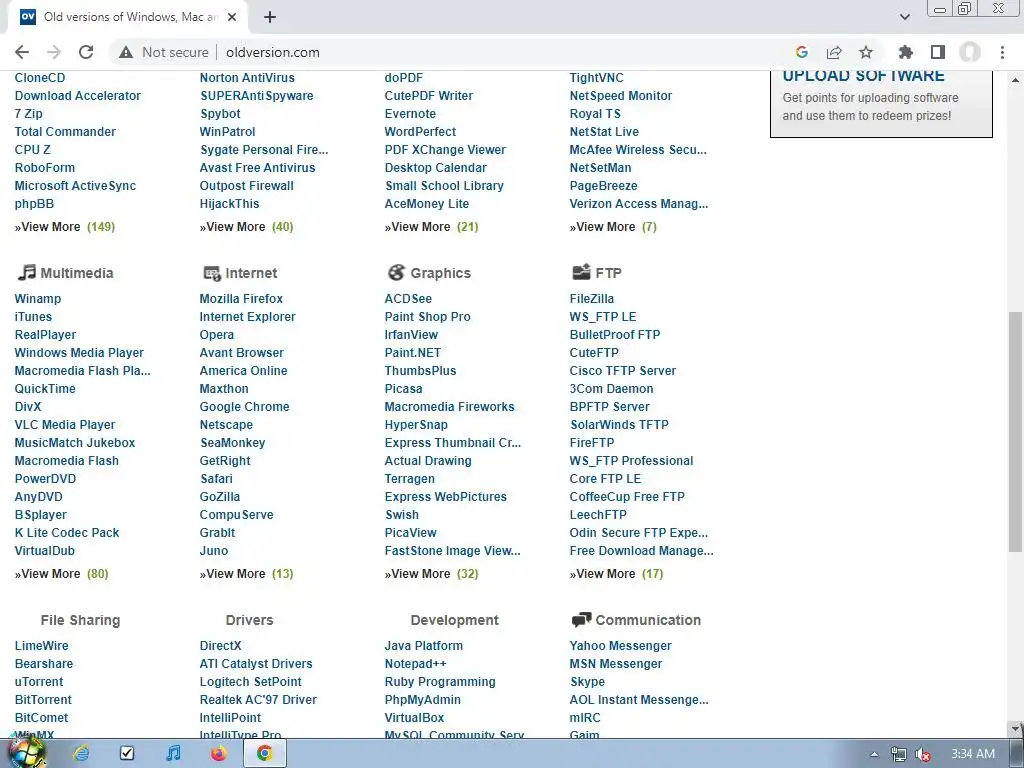
Task: Open the DirectX link
Action: click(x=220, y=645)
